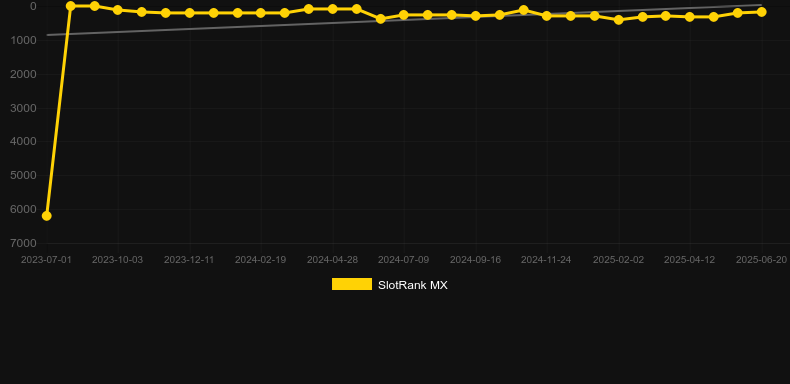Click the data point above 2024-04-28
790x384 pixels.
click(333, 9)
